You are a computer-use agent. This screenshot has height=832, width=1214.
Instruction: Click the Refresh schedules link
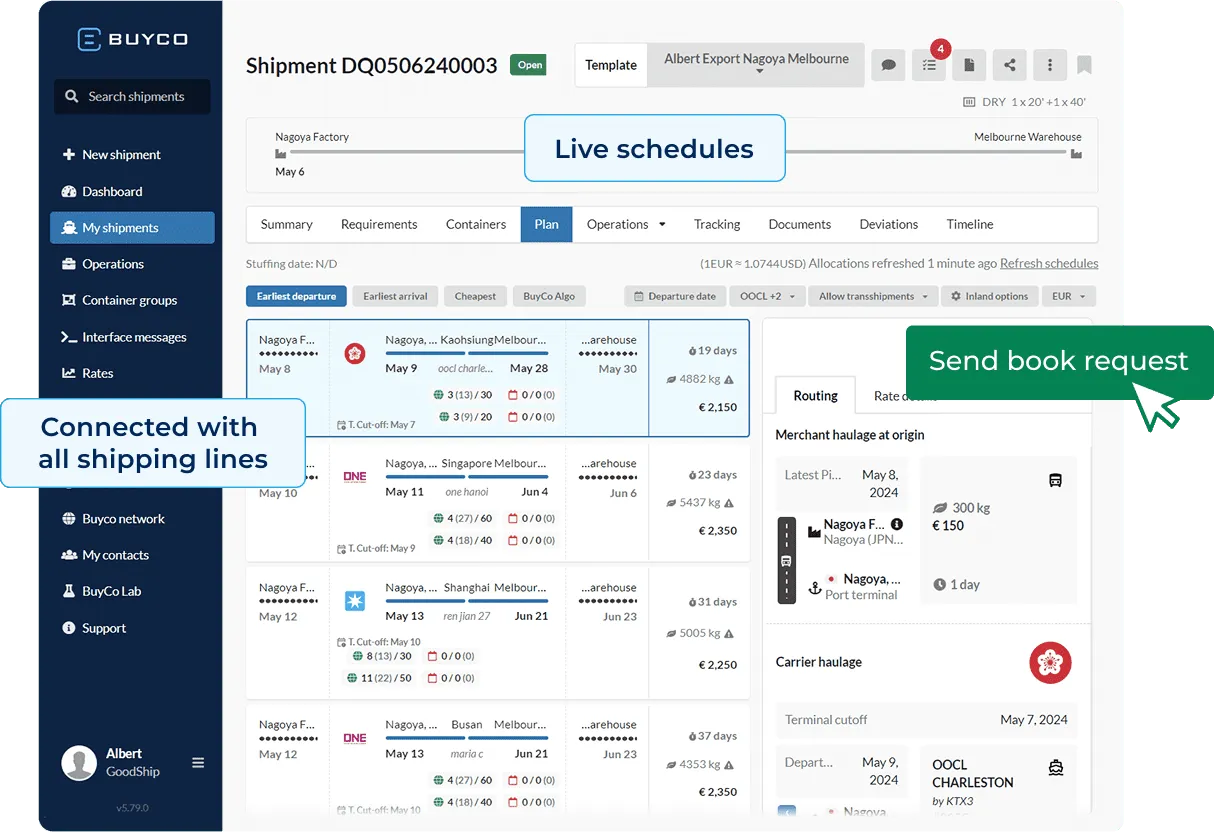[1049, 264]
